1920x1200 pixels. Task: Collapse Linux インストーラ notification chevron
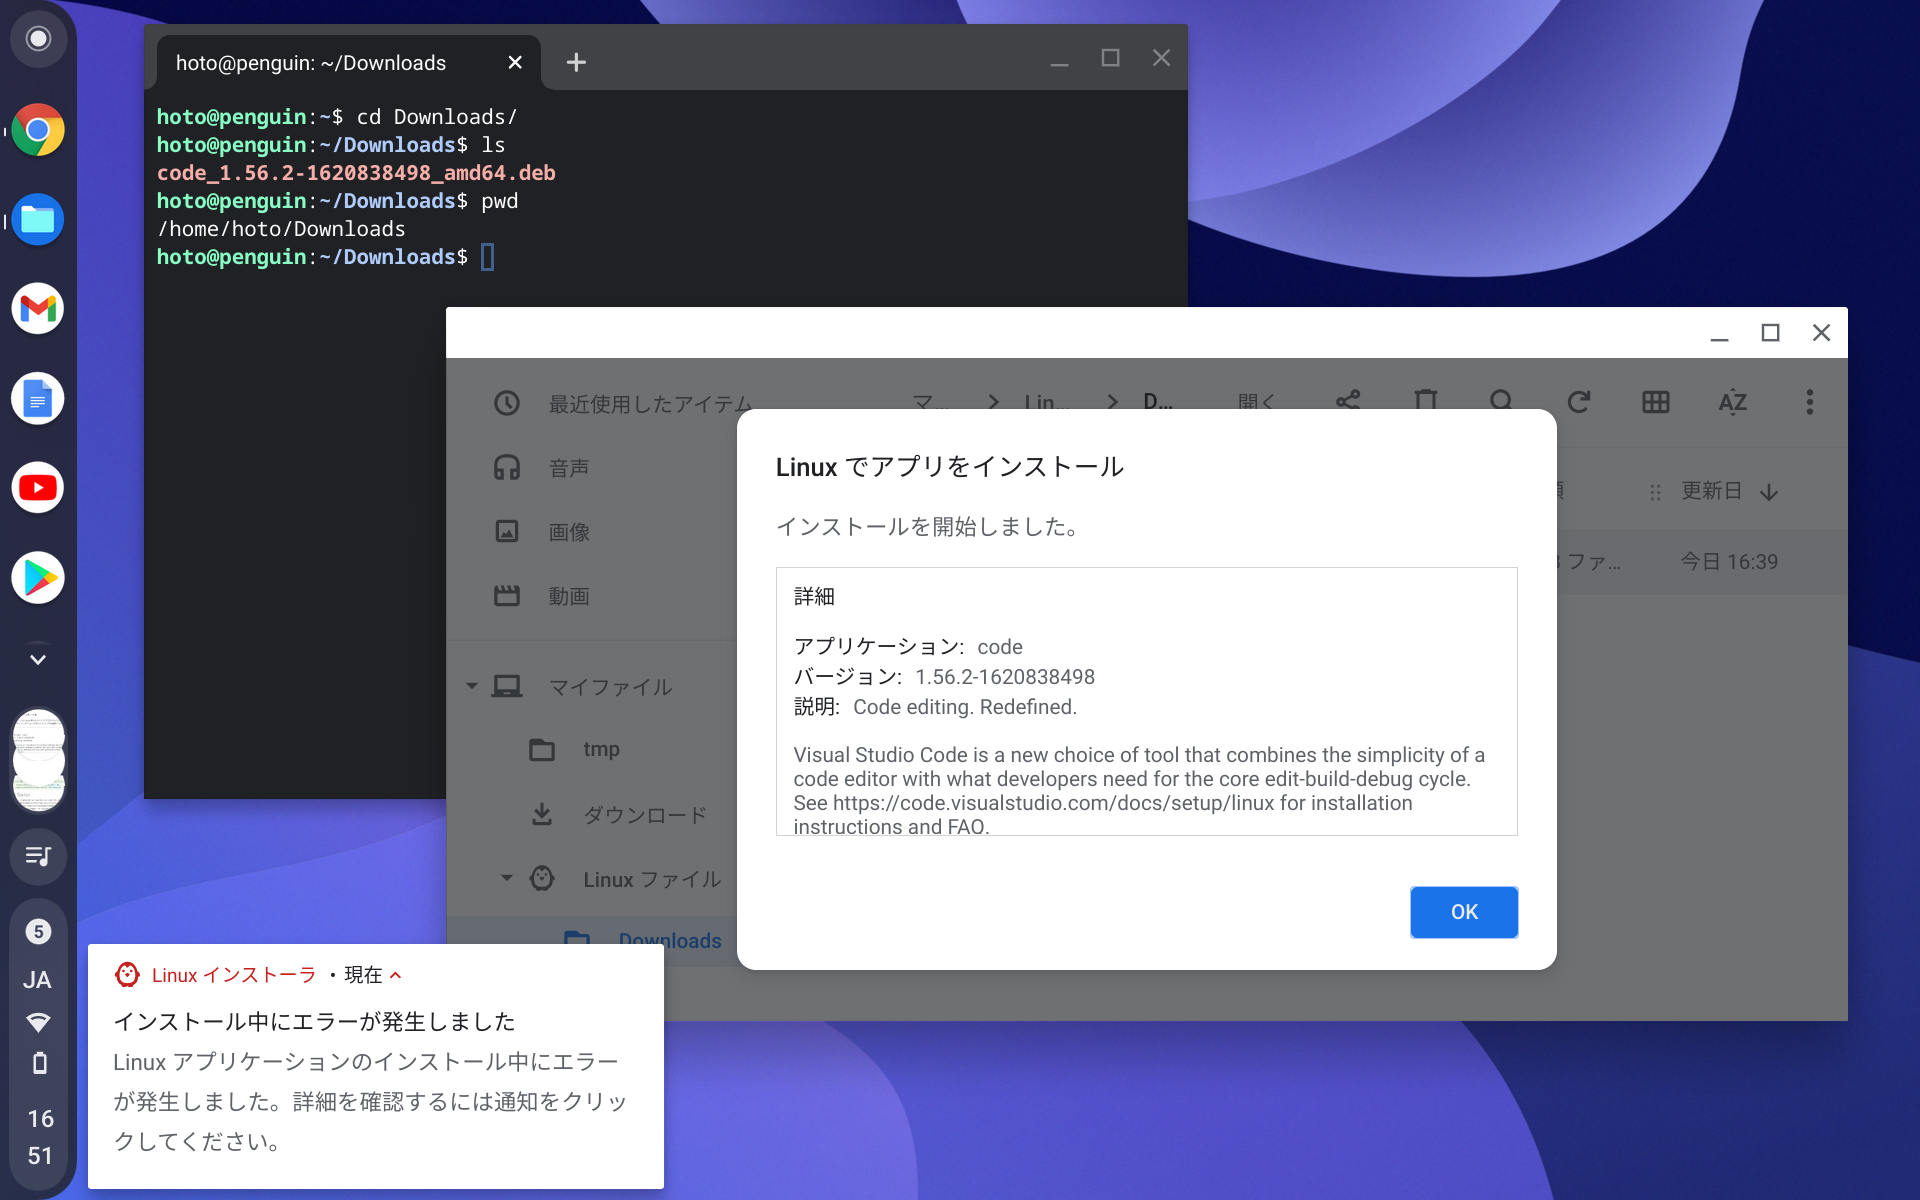point(396,975)
